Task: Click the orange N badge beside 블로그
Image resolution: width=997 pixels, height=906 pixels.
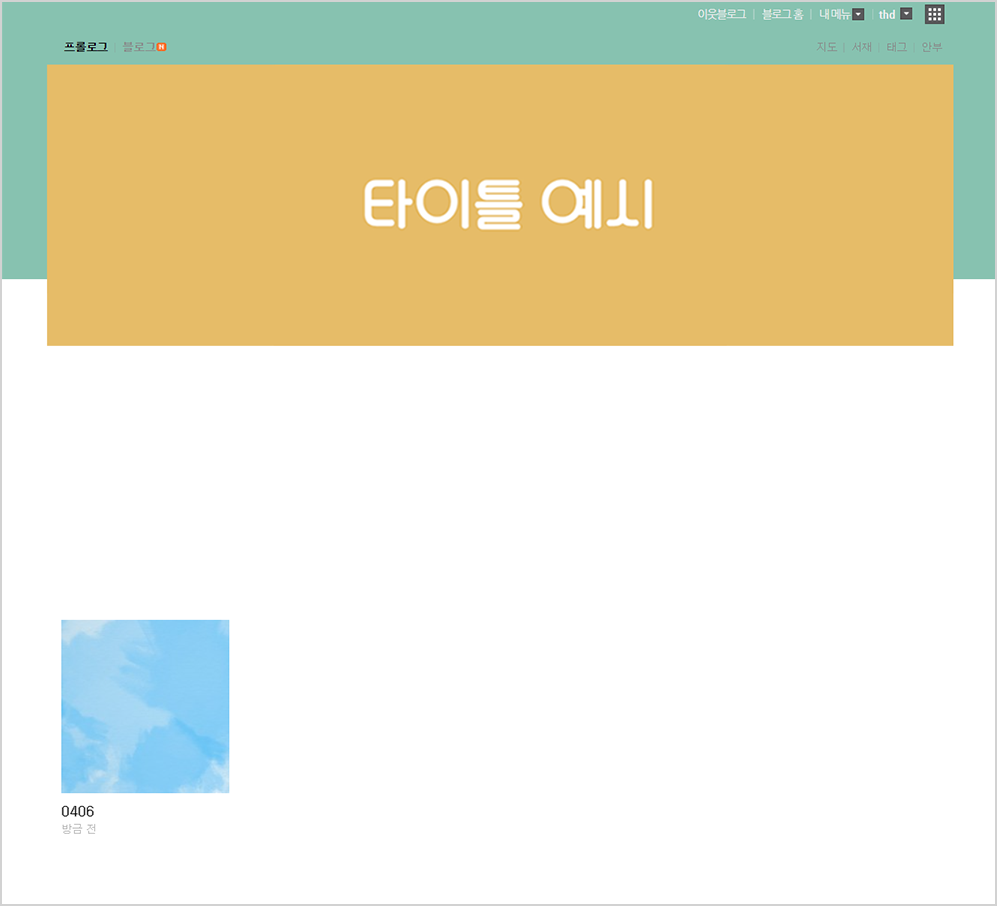Action: click(x=161, y=47)
